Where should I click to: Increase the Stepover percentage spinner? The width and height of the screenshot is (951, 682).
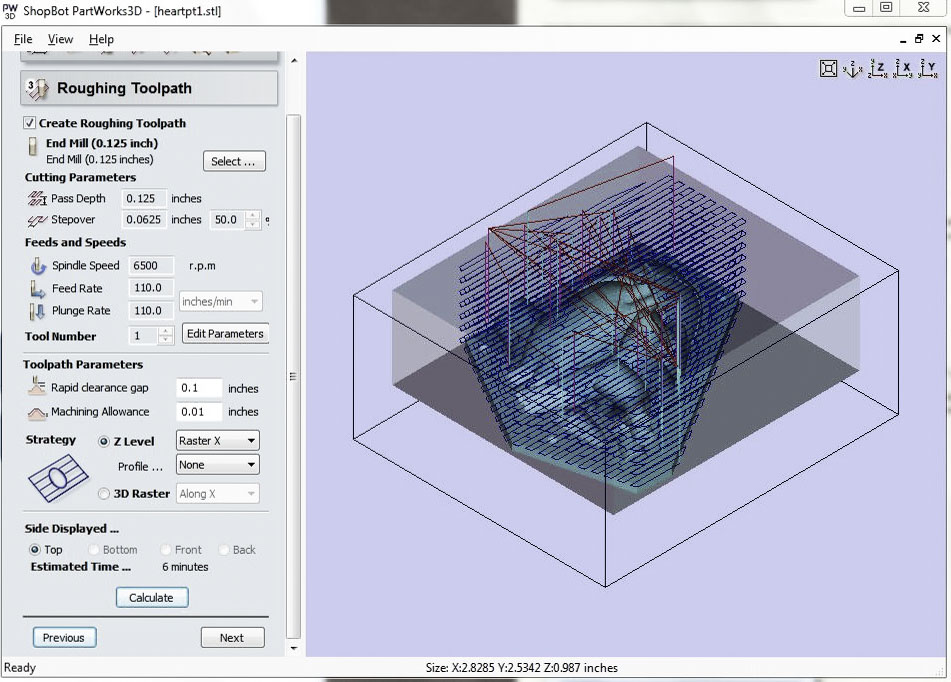coord(253,215)
